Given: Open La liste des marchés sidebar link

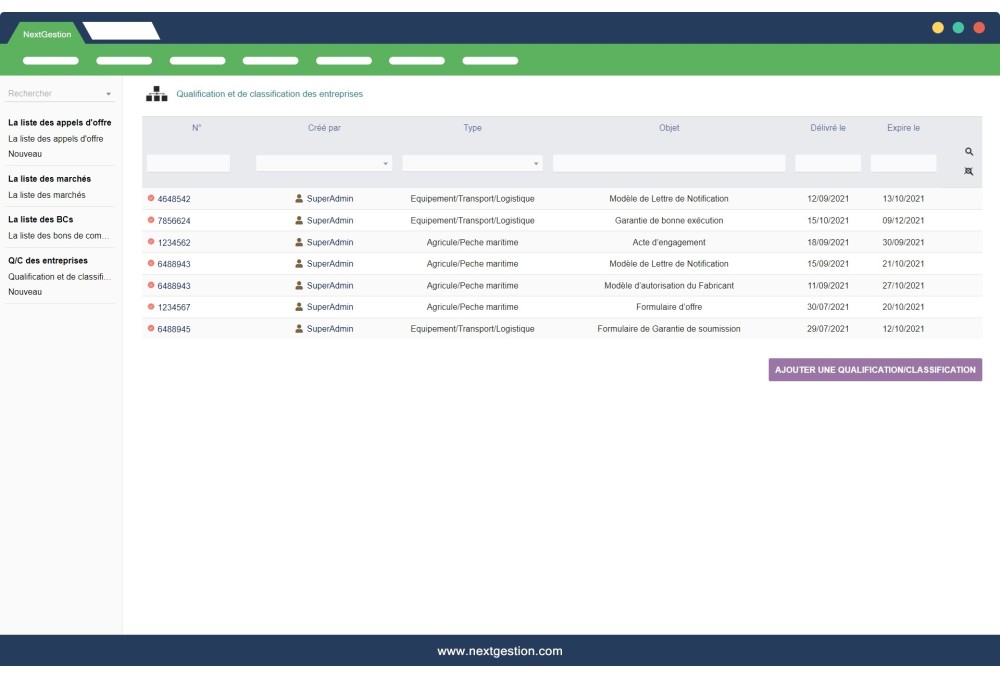Looking at the screenshot, I should tap(46, 195).
